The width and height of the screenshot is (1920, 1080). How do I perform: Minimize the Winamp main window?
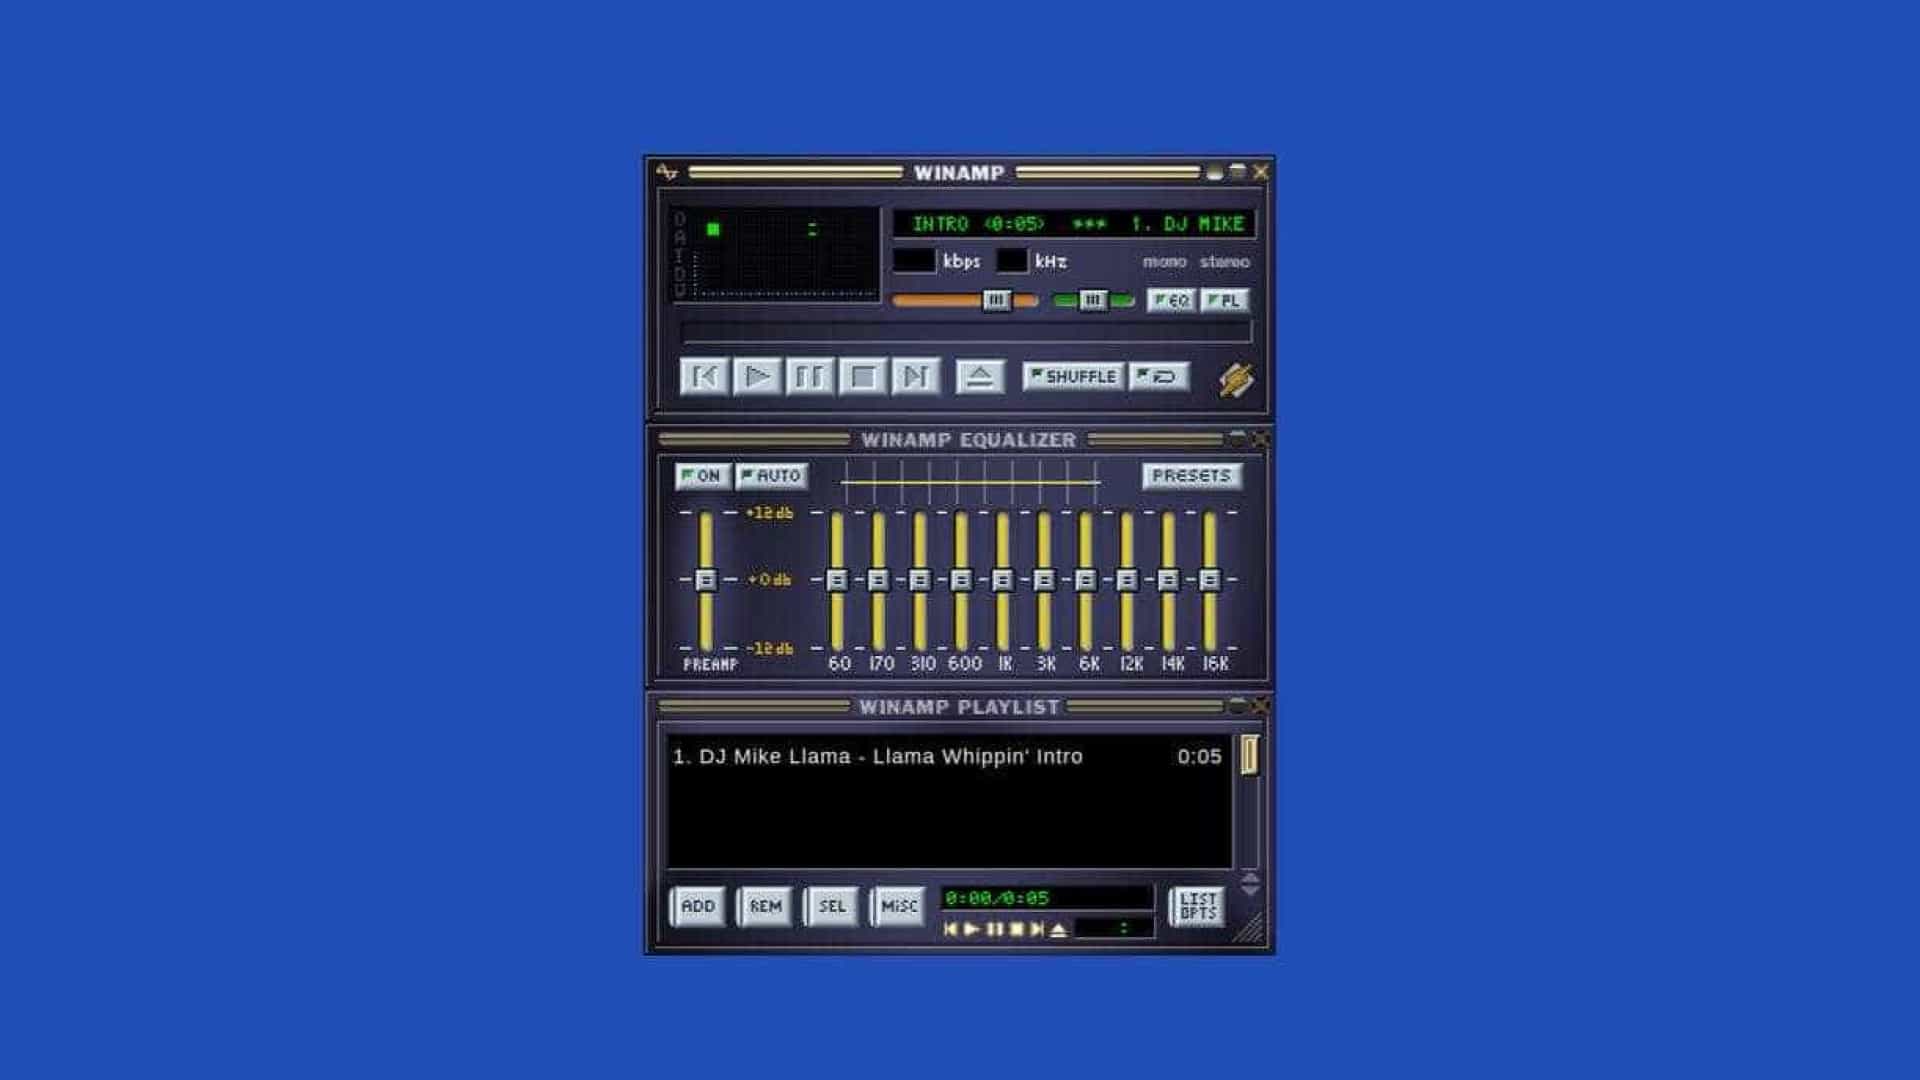(1215, 172)
